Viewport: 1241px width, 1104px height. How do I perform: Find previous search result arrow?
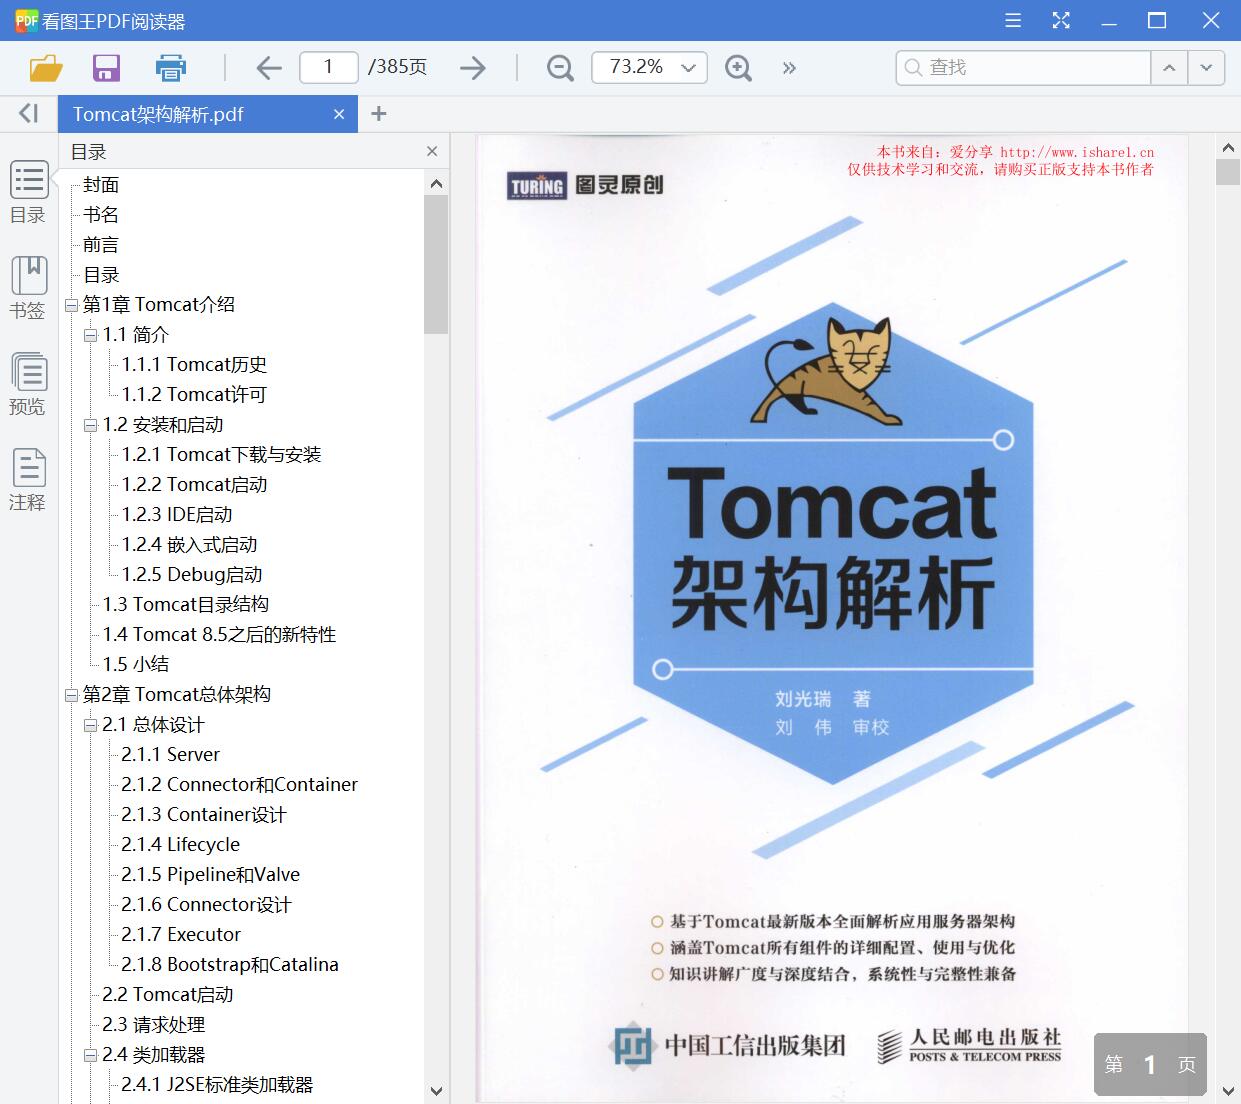pos(1168,68)
